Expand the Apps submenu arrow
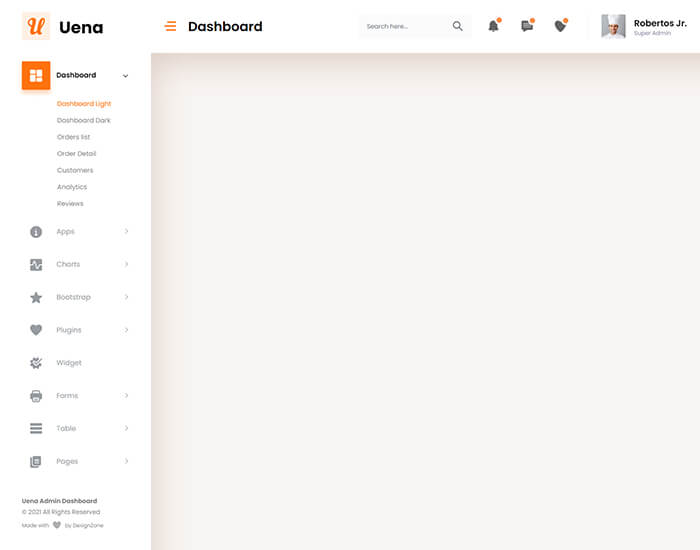Screen dimensions: 700x550 click(126, 232)
